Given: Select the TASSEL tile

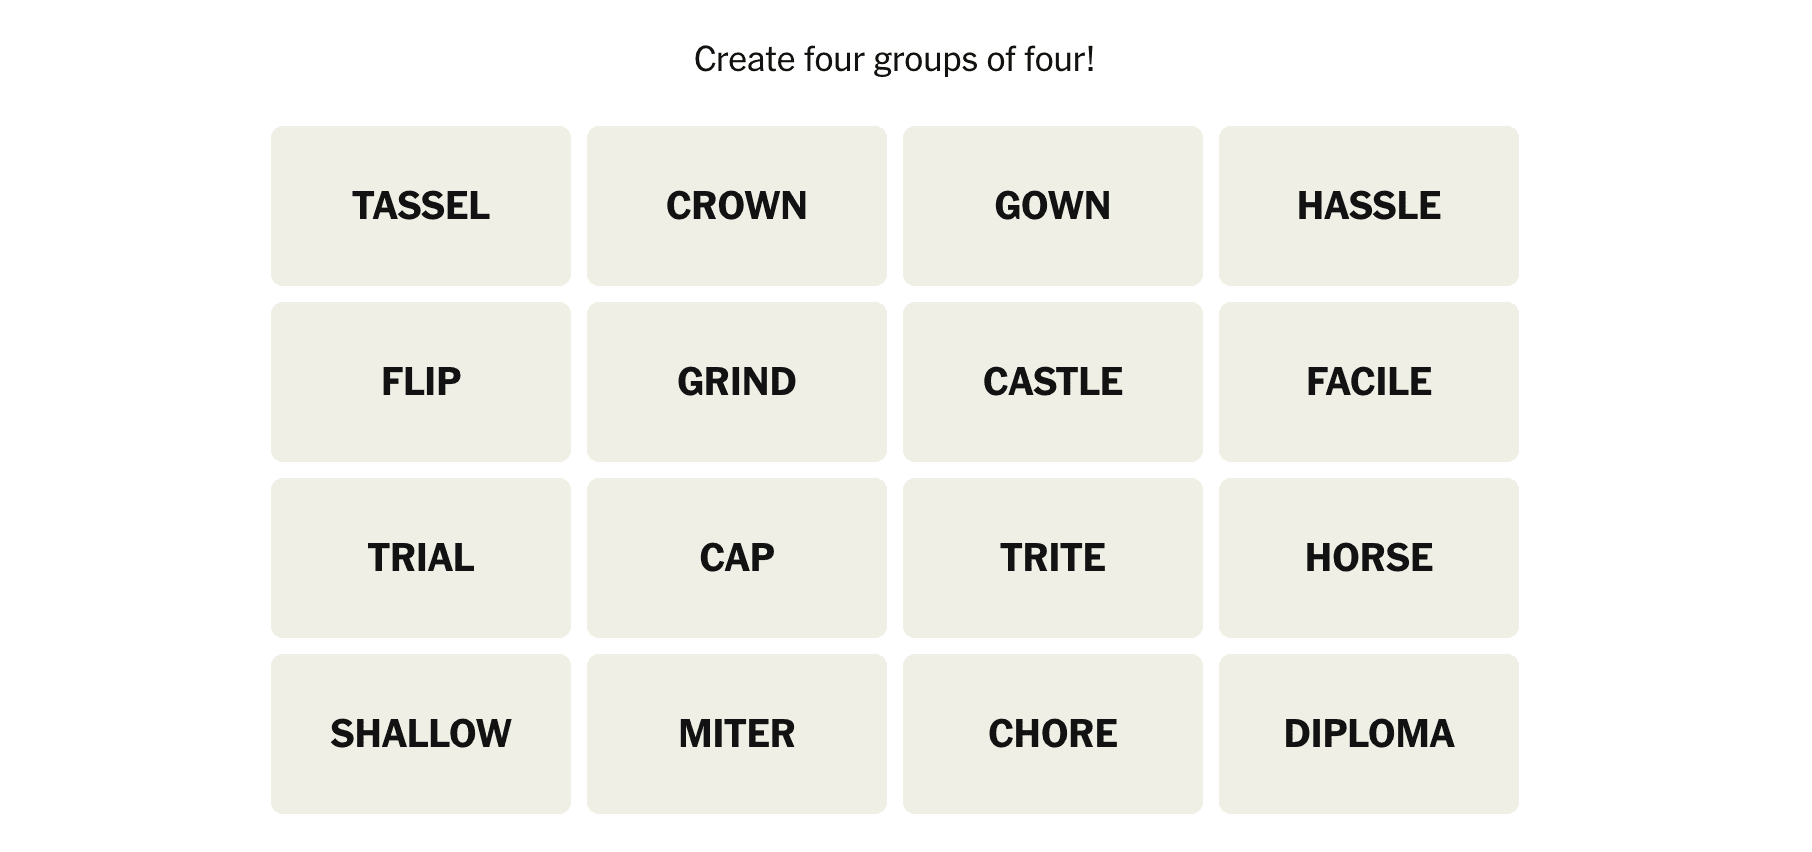Looking at the screenshot, I should pyautogui.click(x=420, y=206).
